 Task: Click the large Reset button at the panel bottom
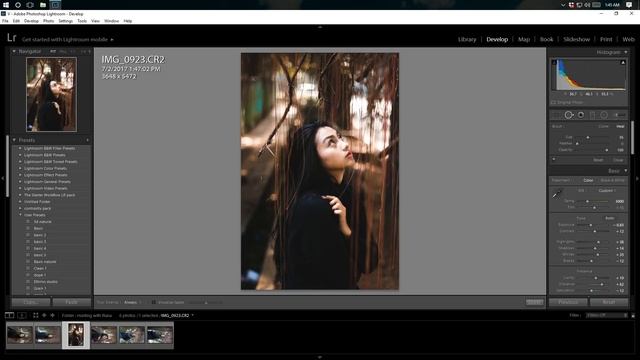point(609,302)
